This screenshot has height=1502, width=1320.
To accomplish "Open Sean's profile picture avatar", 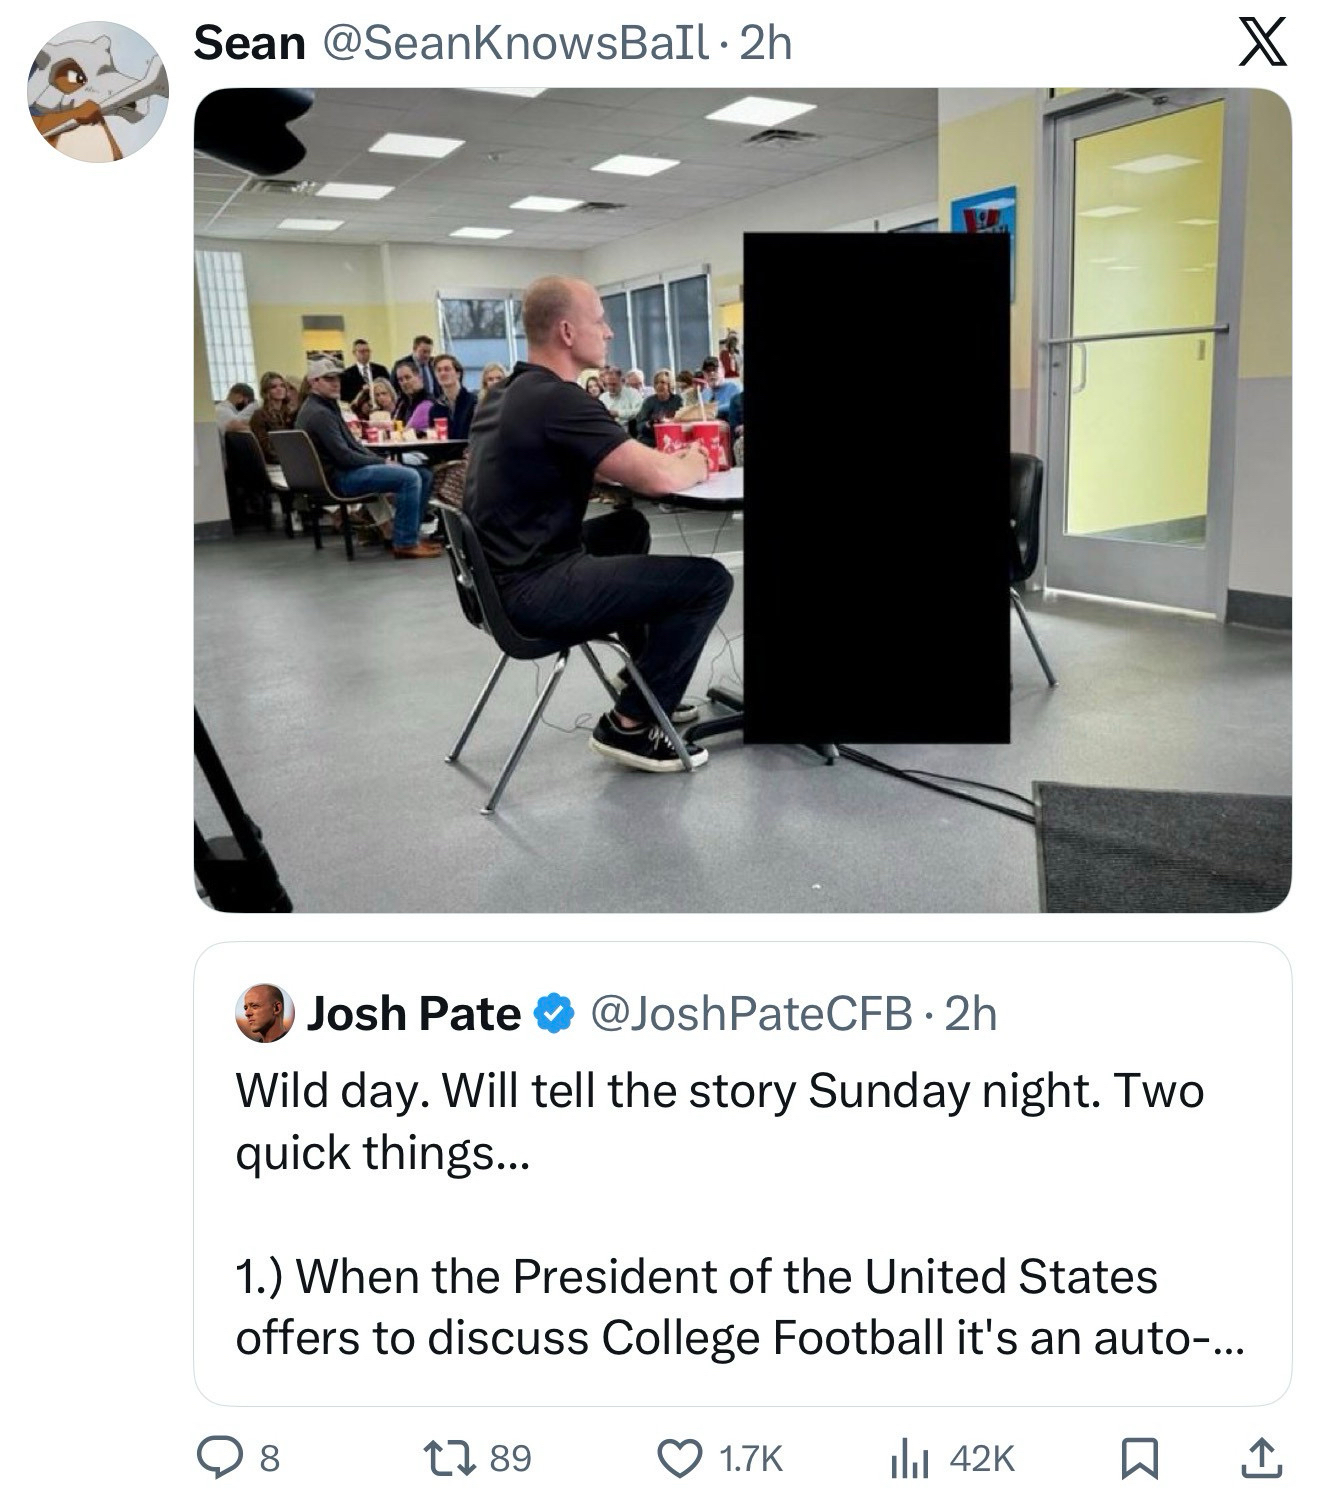I will (97, 91).
